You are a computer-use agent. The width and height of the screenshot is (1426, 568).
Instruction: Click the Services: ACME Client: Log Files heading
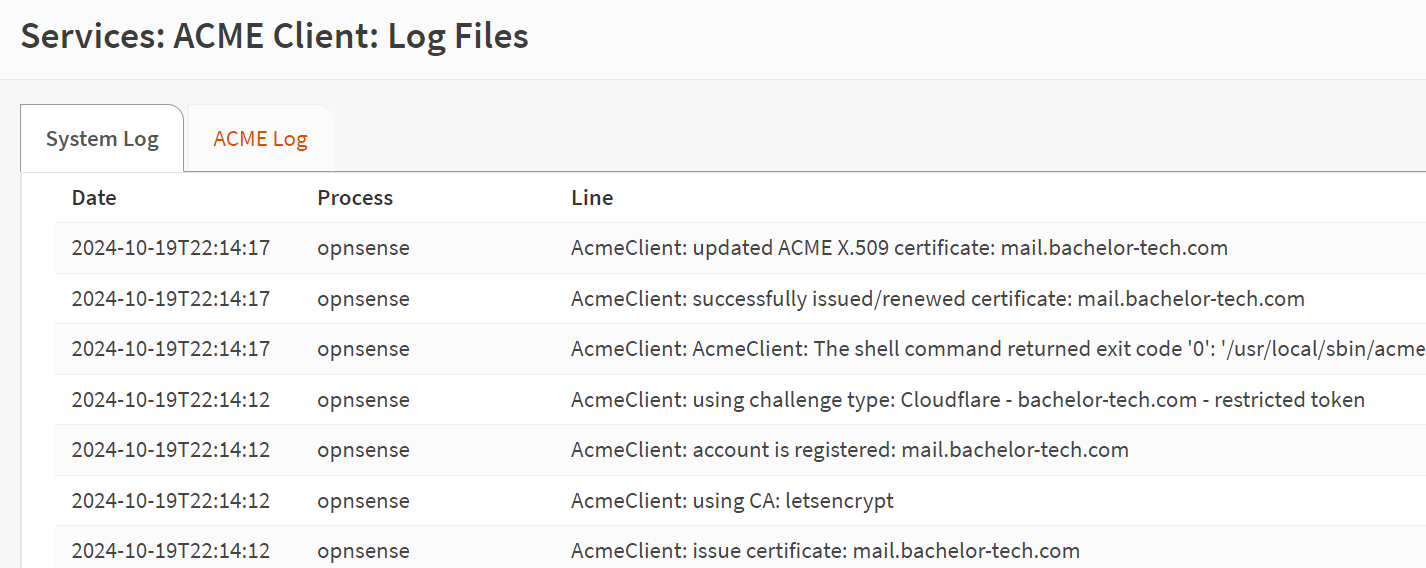coord(275,37)
